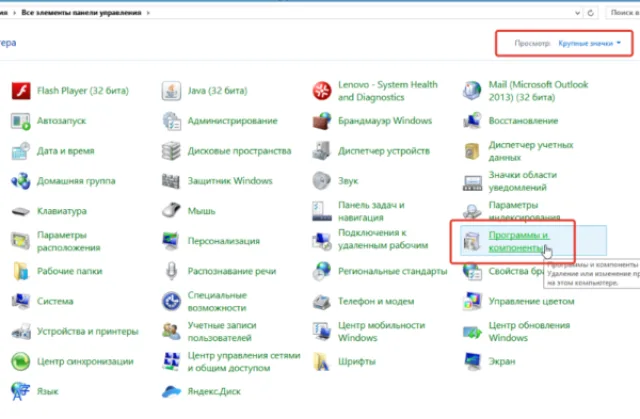Open the Параметры расположения link
This screenshot has height=419, width=640.
pyautogui.click(x=69, y=241)
